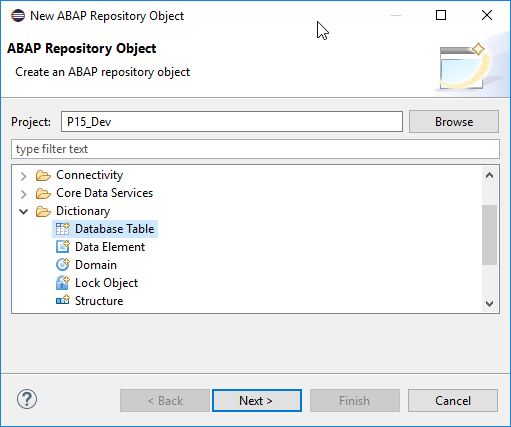Screen dimensions: 511x427
Task: Browse for an ABAP project
Action: (x=454, y=122)
